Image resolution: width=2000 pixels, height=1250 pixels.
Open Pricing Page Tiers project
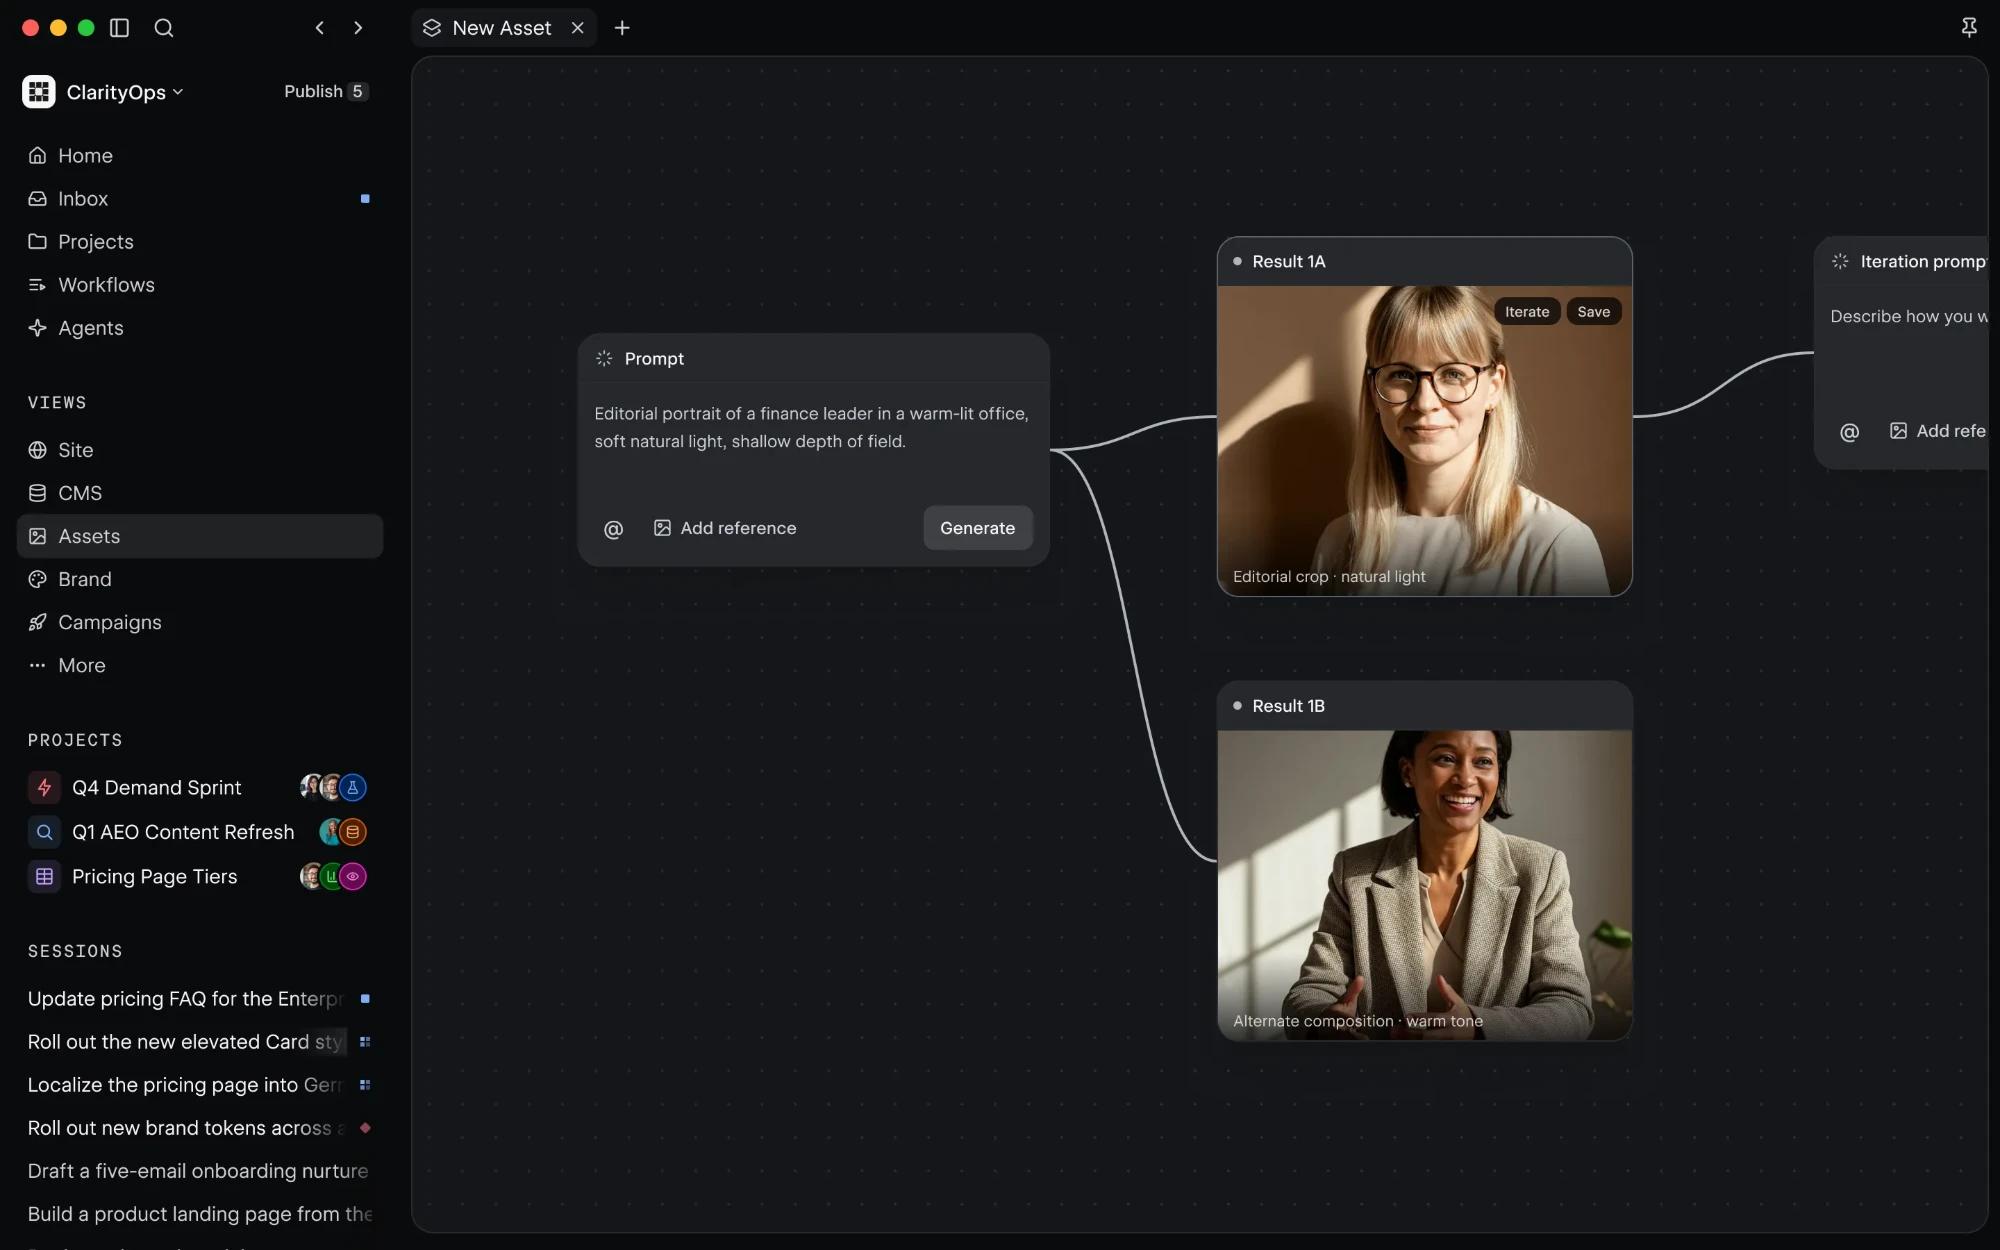(x=200, y=877)
